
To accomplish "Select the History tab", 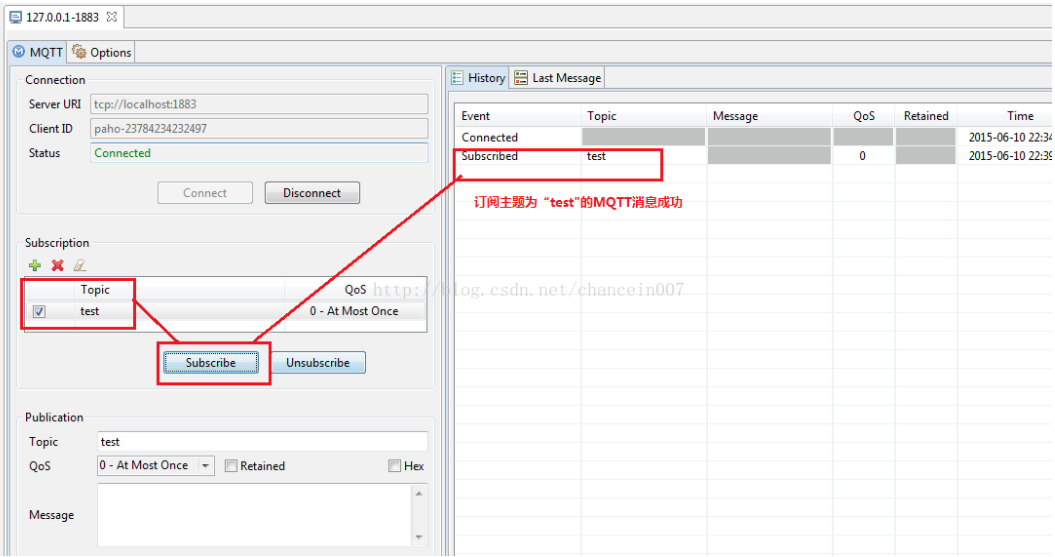I will click(478, 78).
